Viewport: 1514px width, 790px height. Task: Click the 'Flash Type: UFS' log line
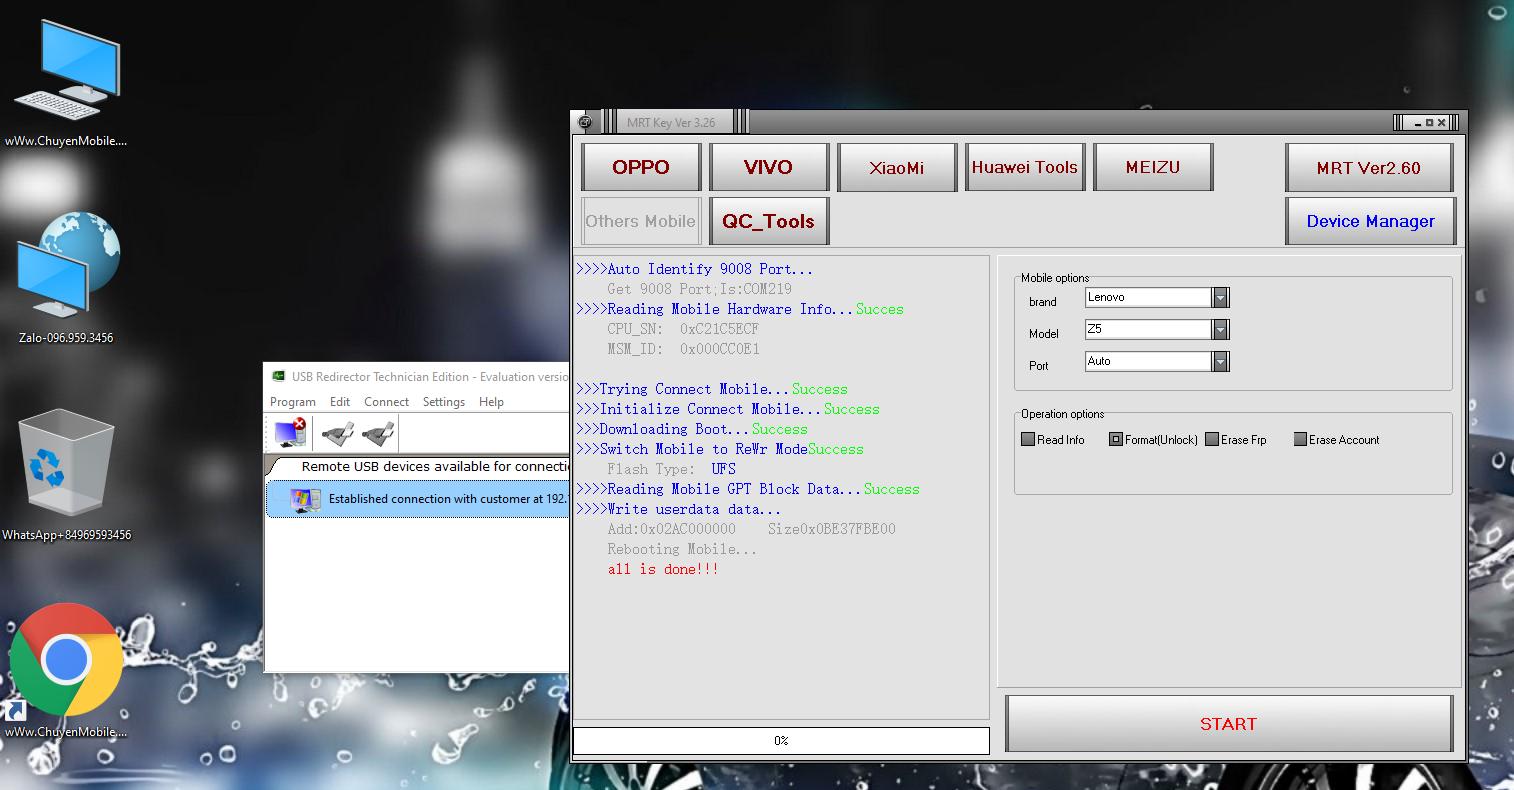[x=671, y=469]
